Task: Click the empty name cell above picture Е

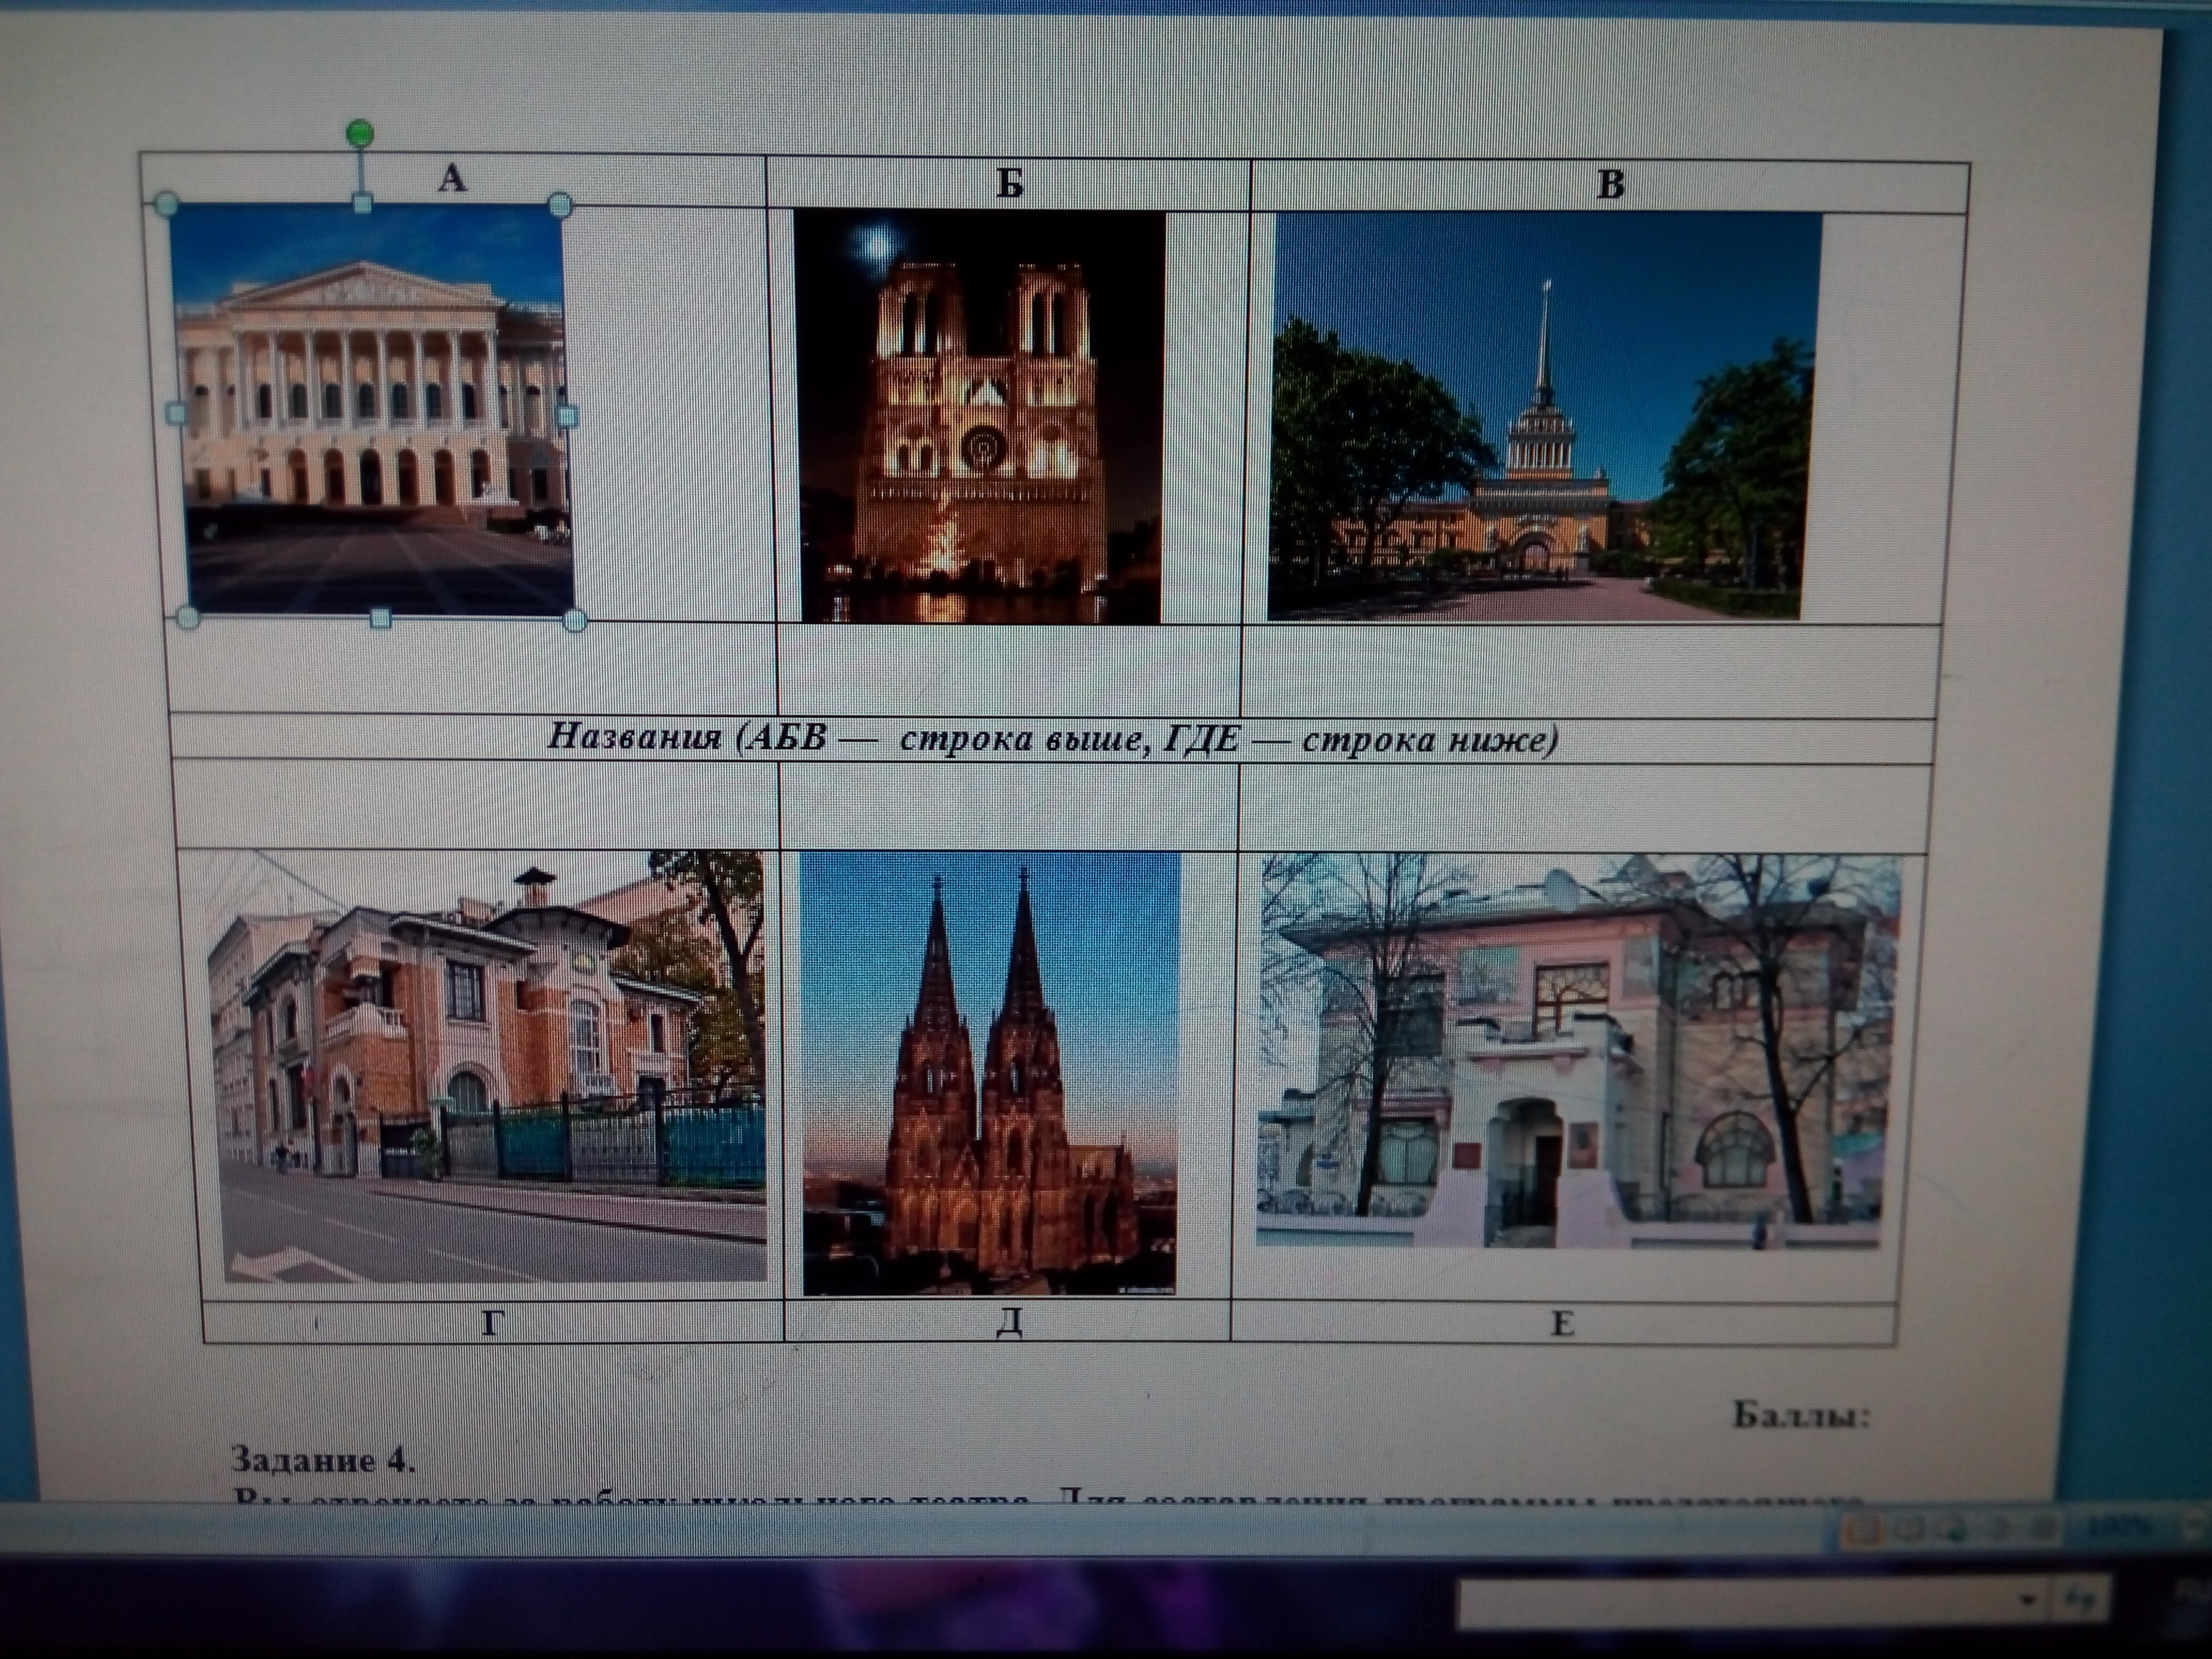Action: point(1582,806)
